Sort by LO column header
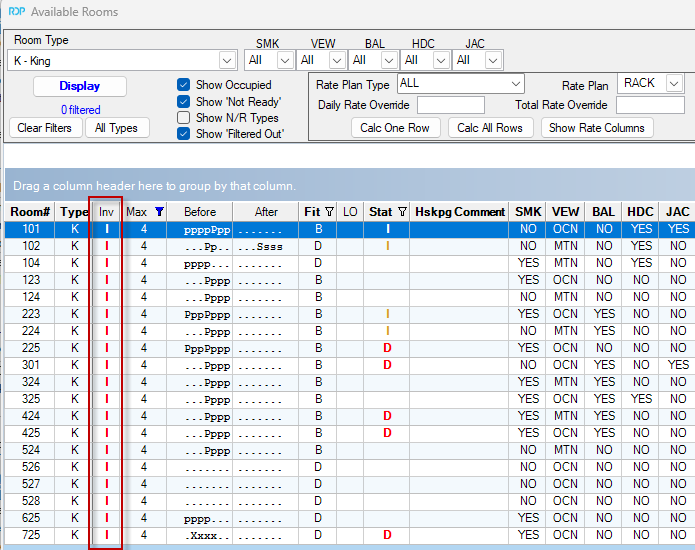Viewport: 695px width, 550px height. click(x=350, y=212)
